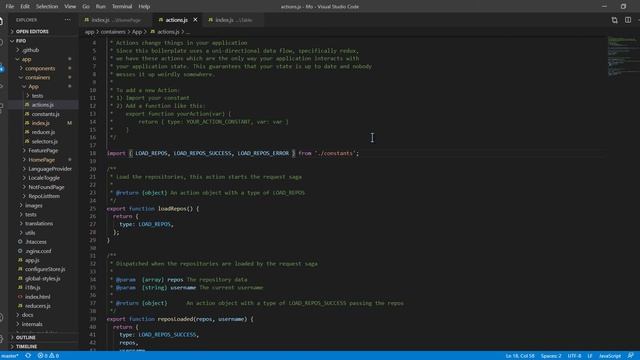Open the Run menu
The width and height of the screenshot is (640, 360).
coord(100,7)
